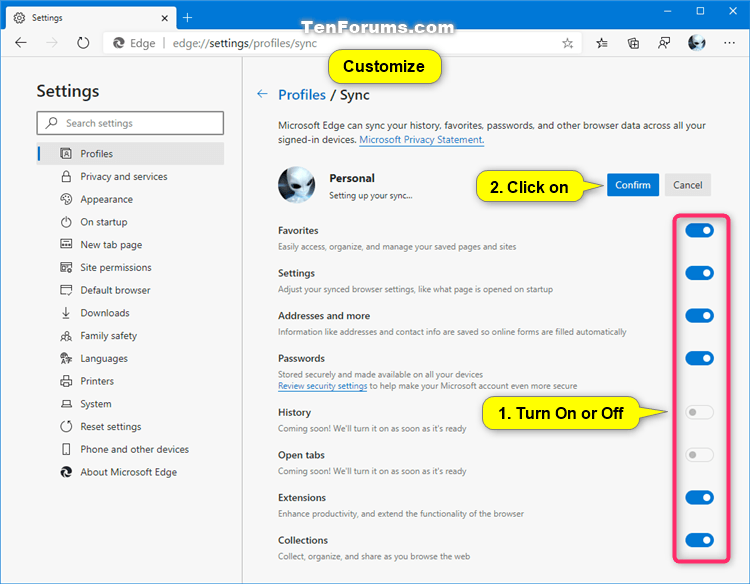Toggle Favorites sync switch
The height and width of the screenshot is (584, 750).
(699, 231)
